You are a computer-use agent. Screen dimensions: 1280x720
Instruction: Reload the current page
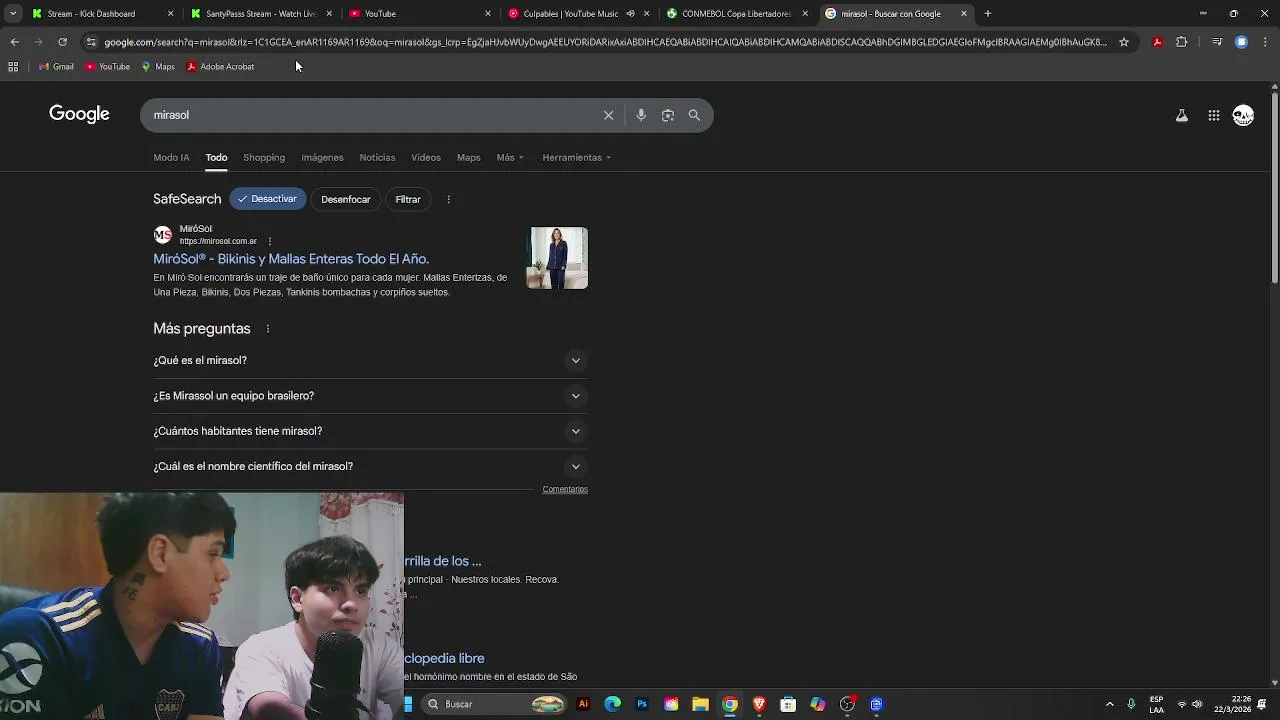coord(62,42)
